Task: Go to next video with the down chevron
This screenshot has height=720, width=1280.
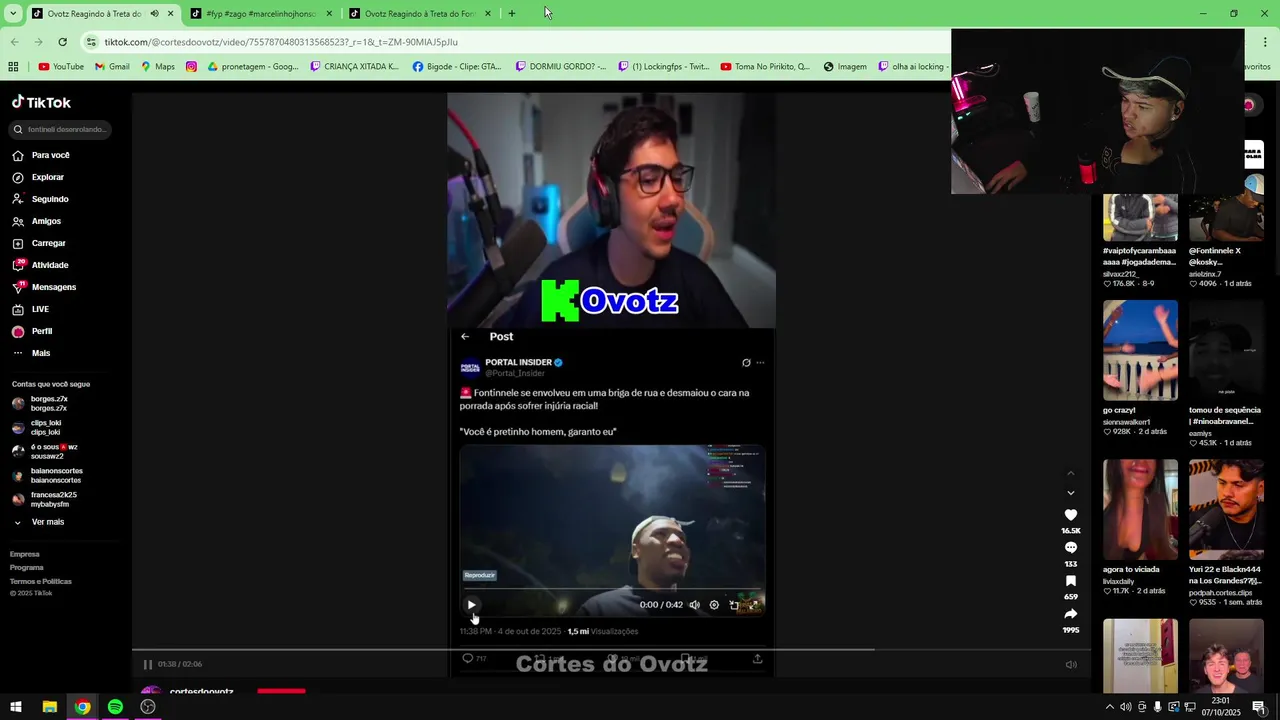Action: click(1071, 493)
